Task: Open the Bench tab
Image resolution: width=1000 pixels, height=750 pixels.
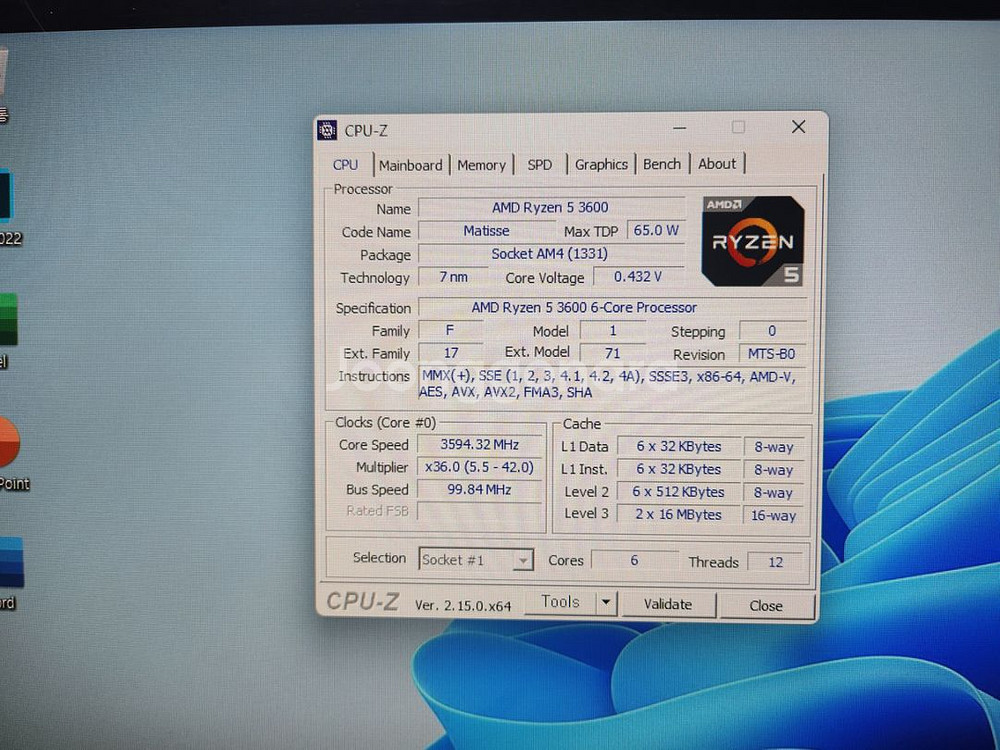Action: (661, 164)
